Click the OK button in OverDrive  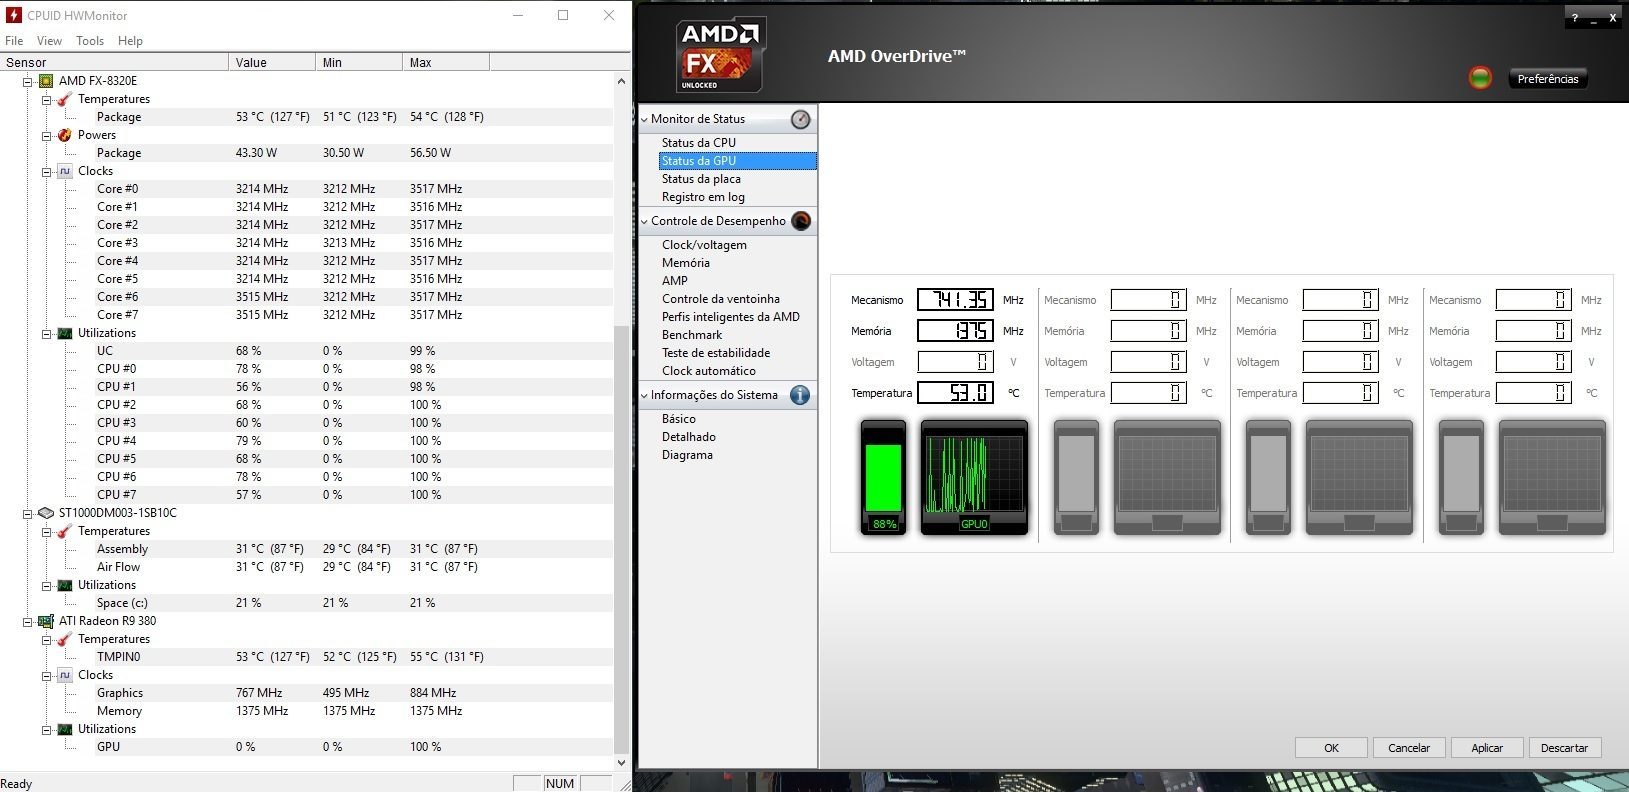click(x=1331, y=747)
